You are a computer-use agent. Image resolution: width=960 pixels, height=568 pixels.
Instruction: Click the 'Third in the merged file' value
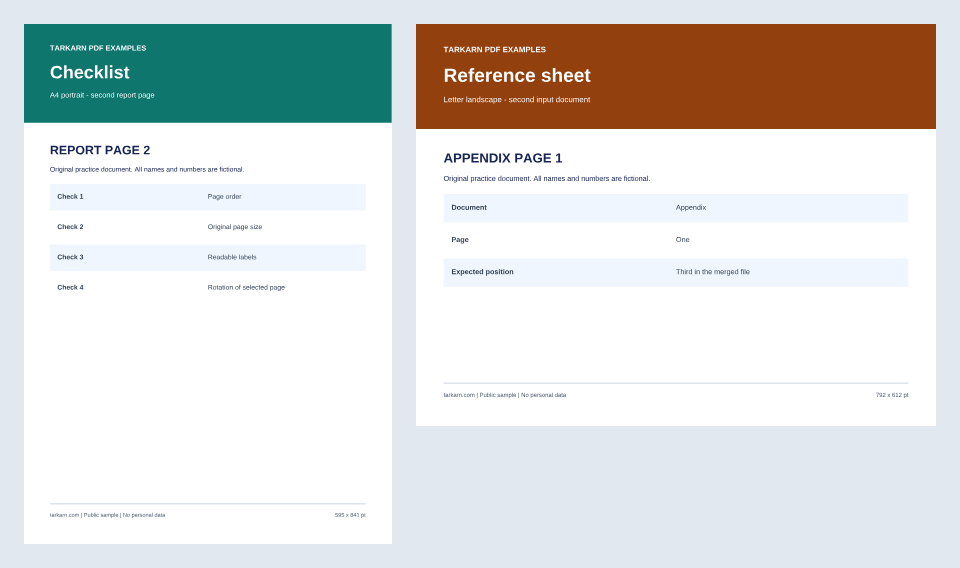(x=713, y=272)
